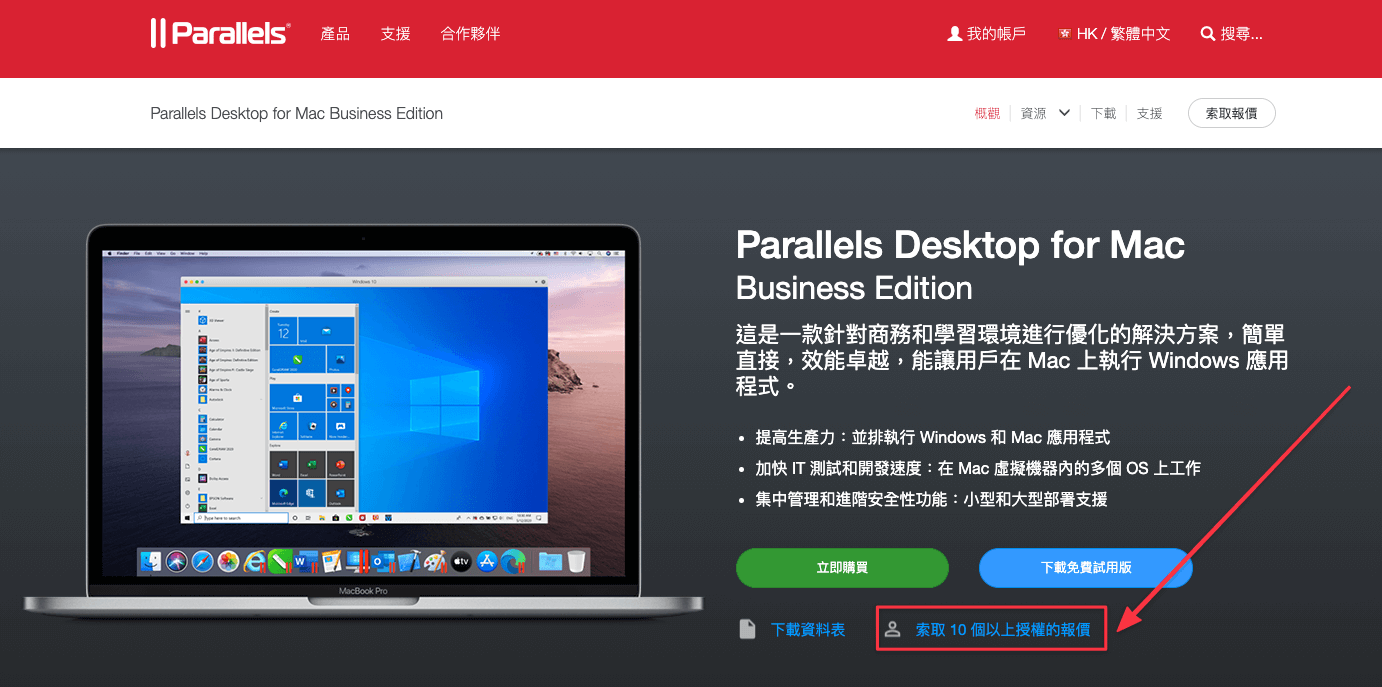Click the 索取報價 button
The width and height of the screenshot is (1382, 687).
point(1231,113)
